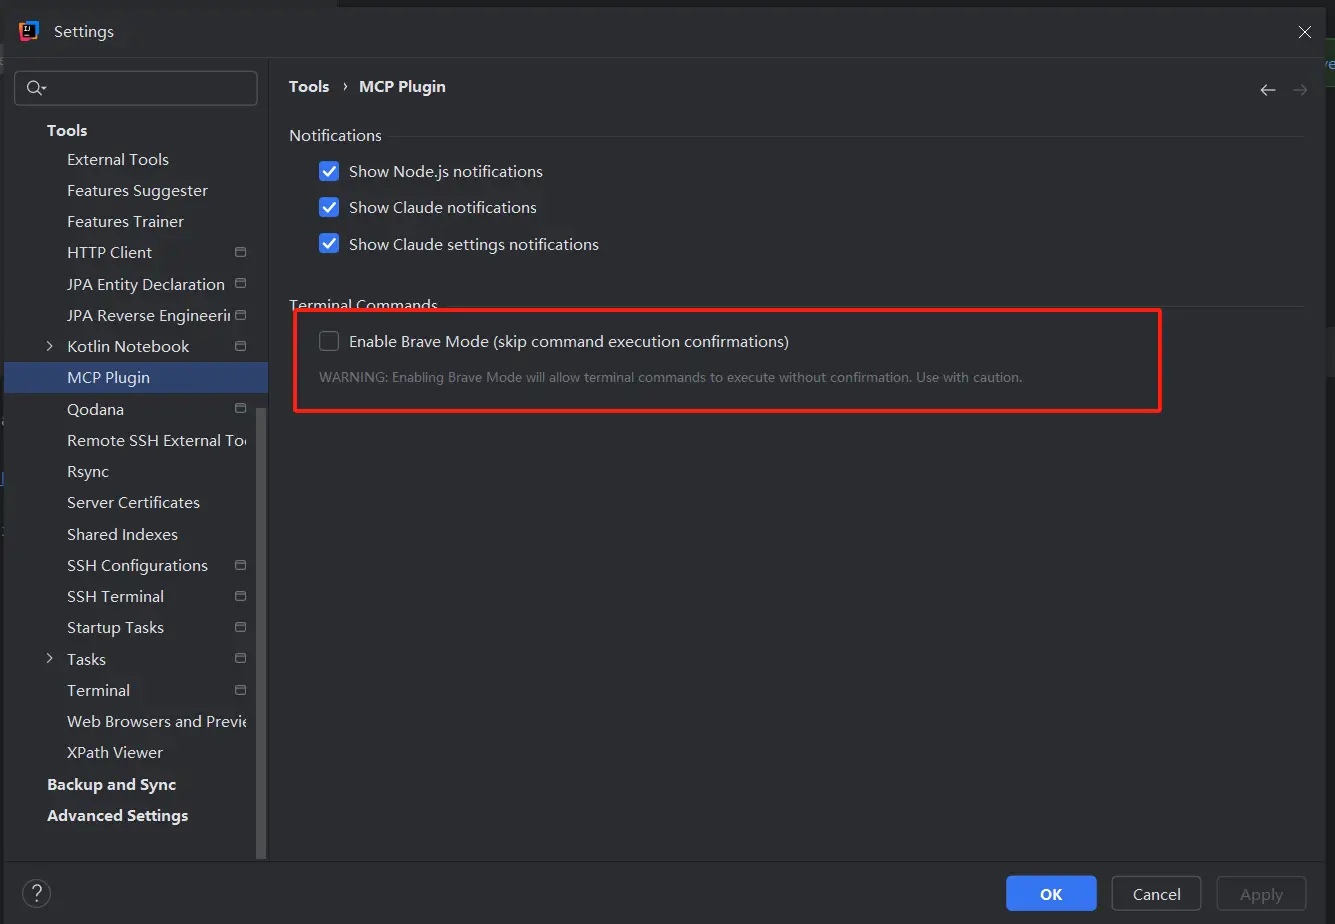1335x924 pixels.
Task: Open JPA Reverse Engineering settings
Action: 148,315
